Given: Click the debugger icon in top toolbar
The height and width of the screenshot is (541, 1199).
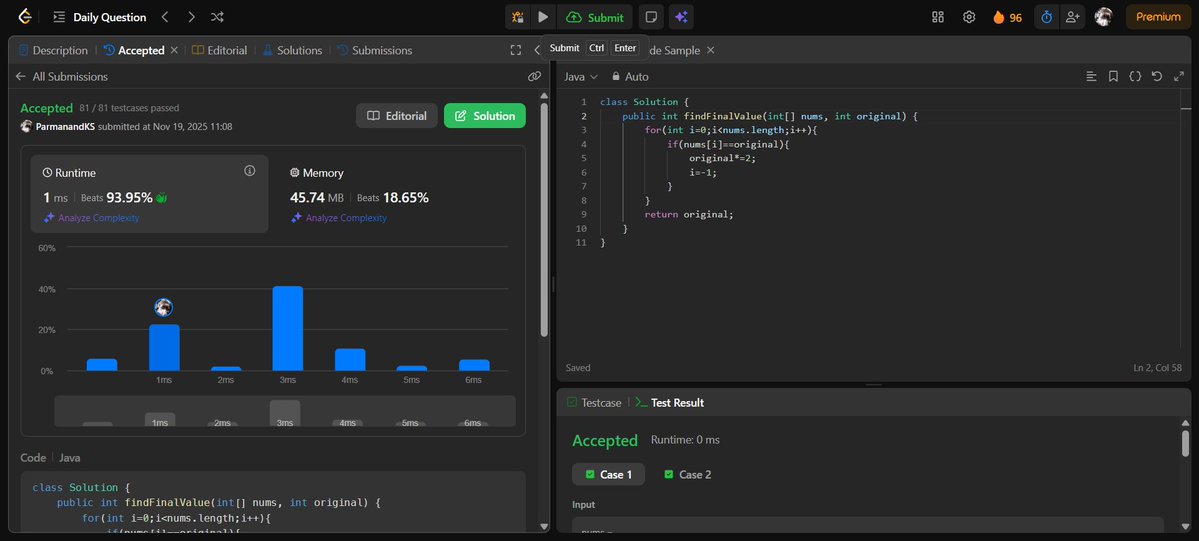Looking at the screenshot, I should tap(518, 17).
